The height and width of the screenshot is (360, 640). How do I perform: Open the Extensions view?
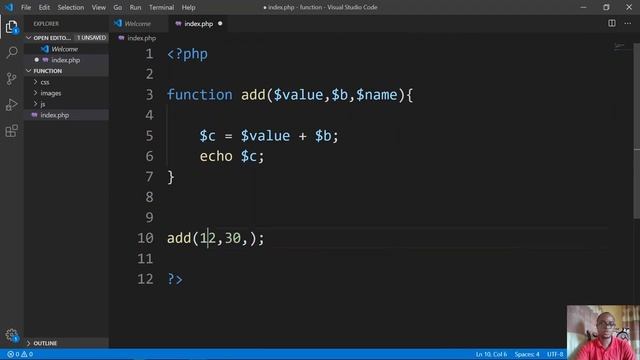(11, 131)
